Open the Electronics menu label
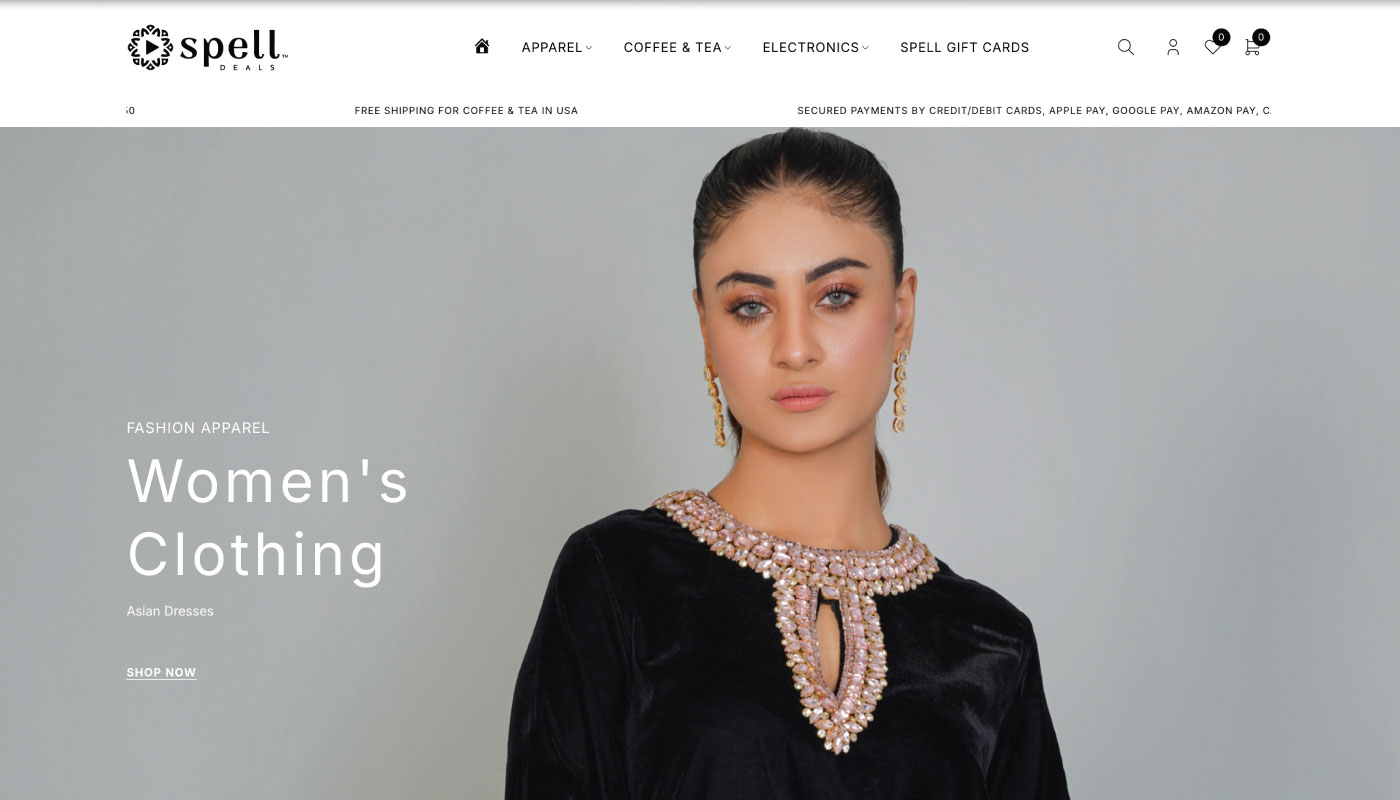The image size is (1400, 800). click(x=810, y=47)
